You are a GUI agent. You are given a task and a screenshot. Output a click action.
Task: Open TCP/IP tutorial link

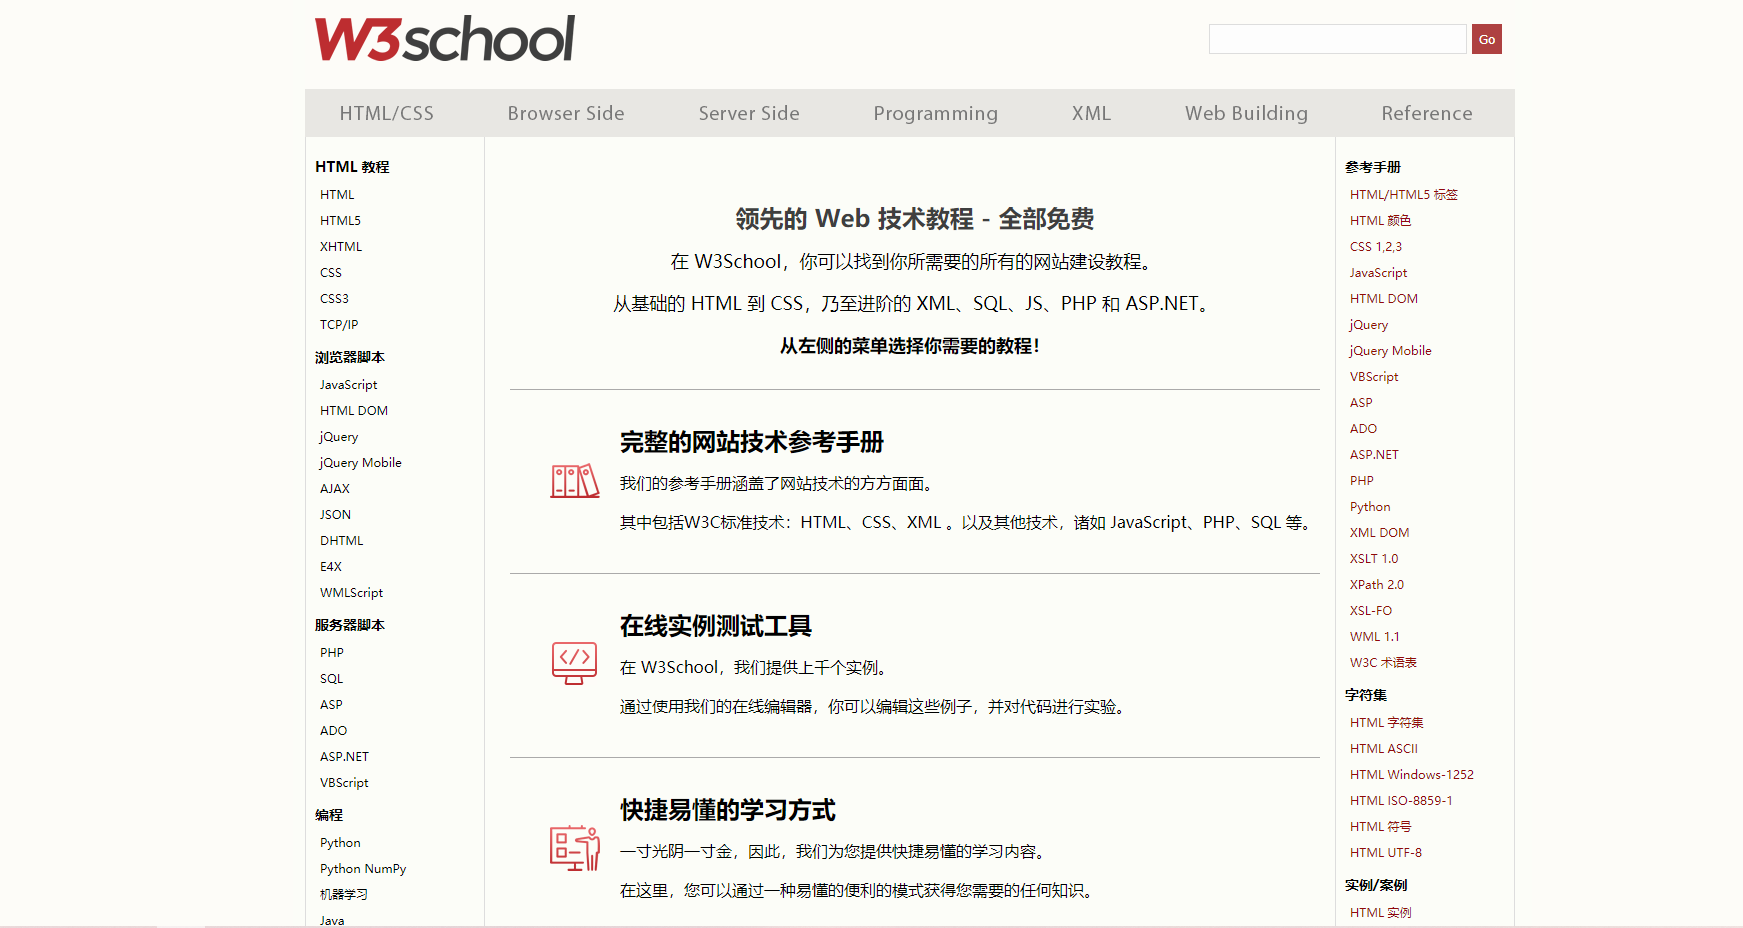[339, 324]
